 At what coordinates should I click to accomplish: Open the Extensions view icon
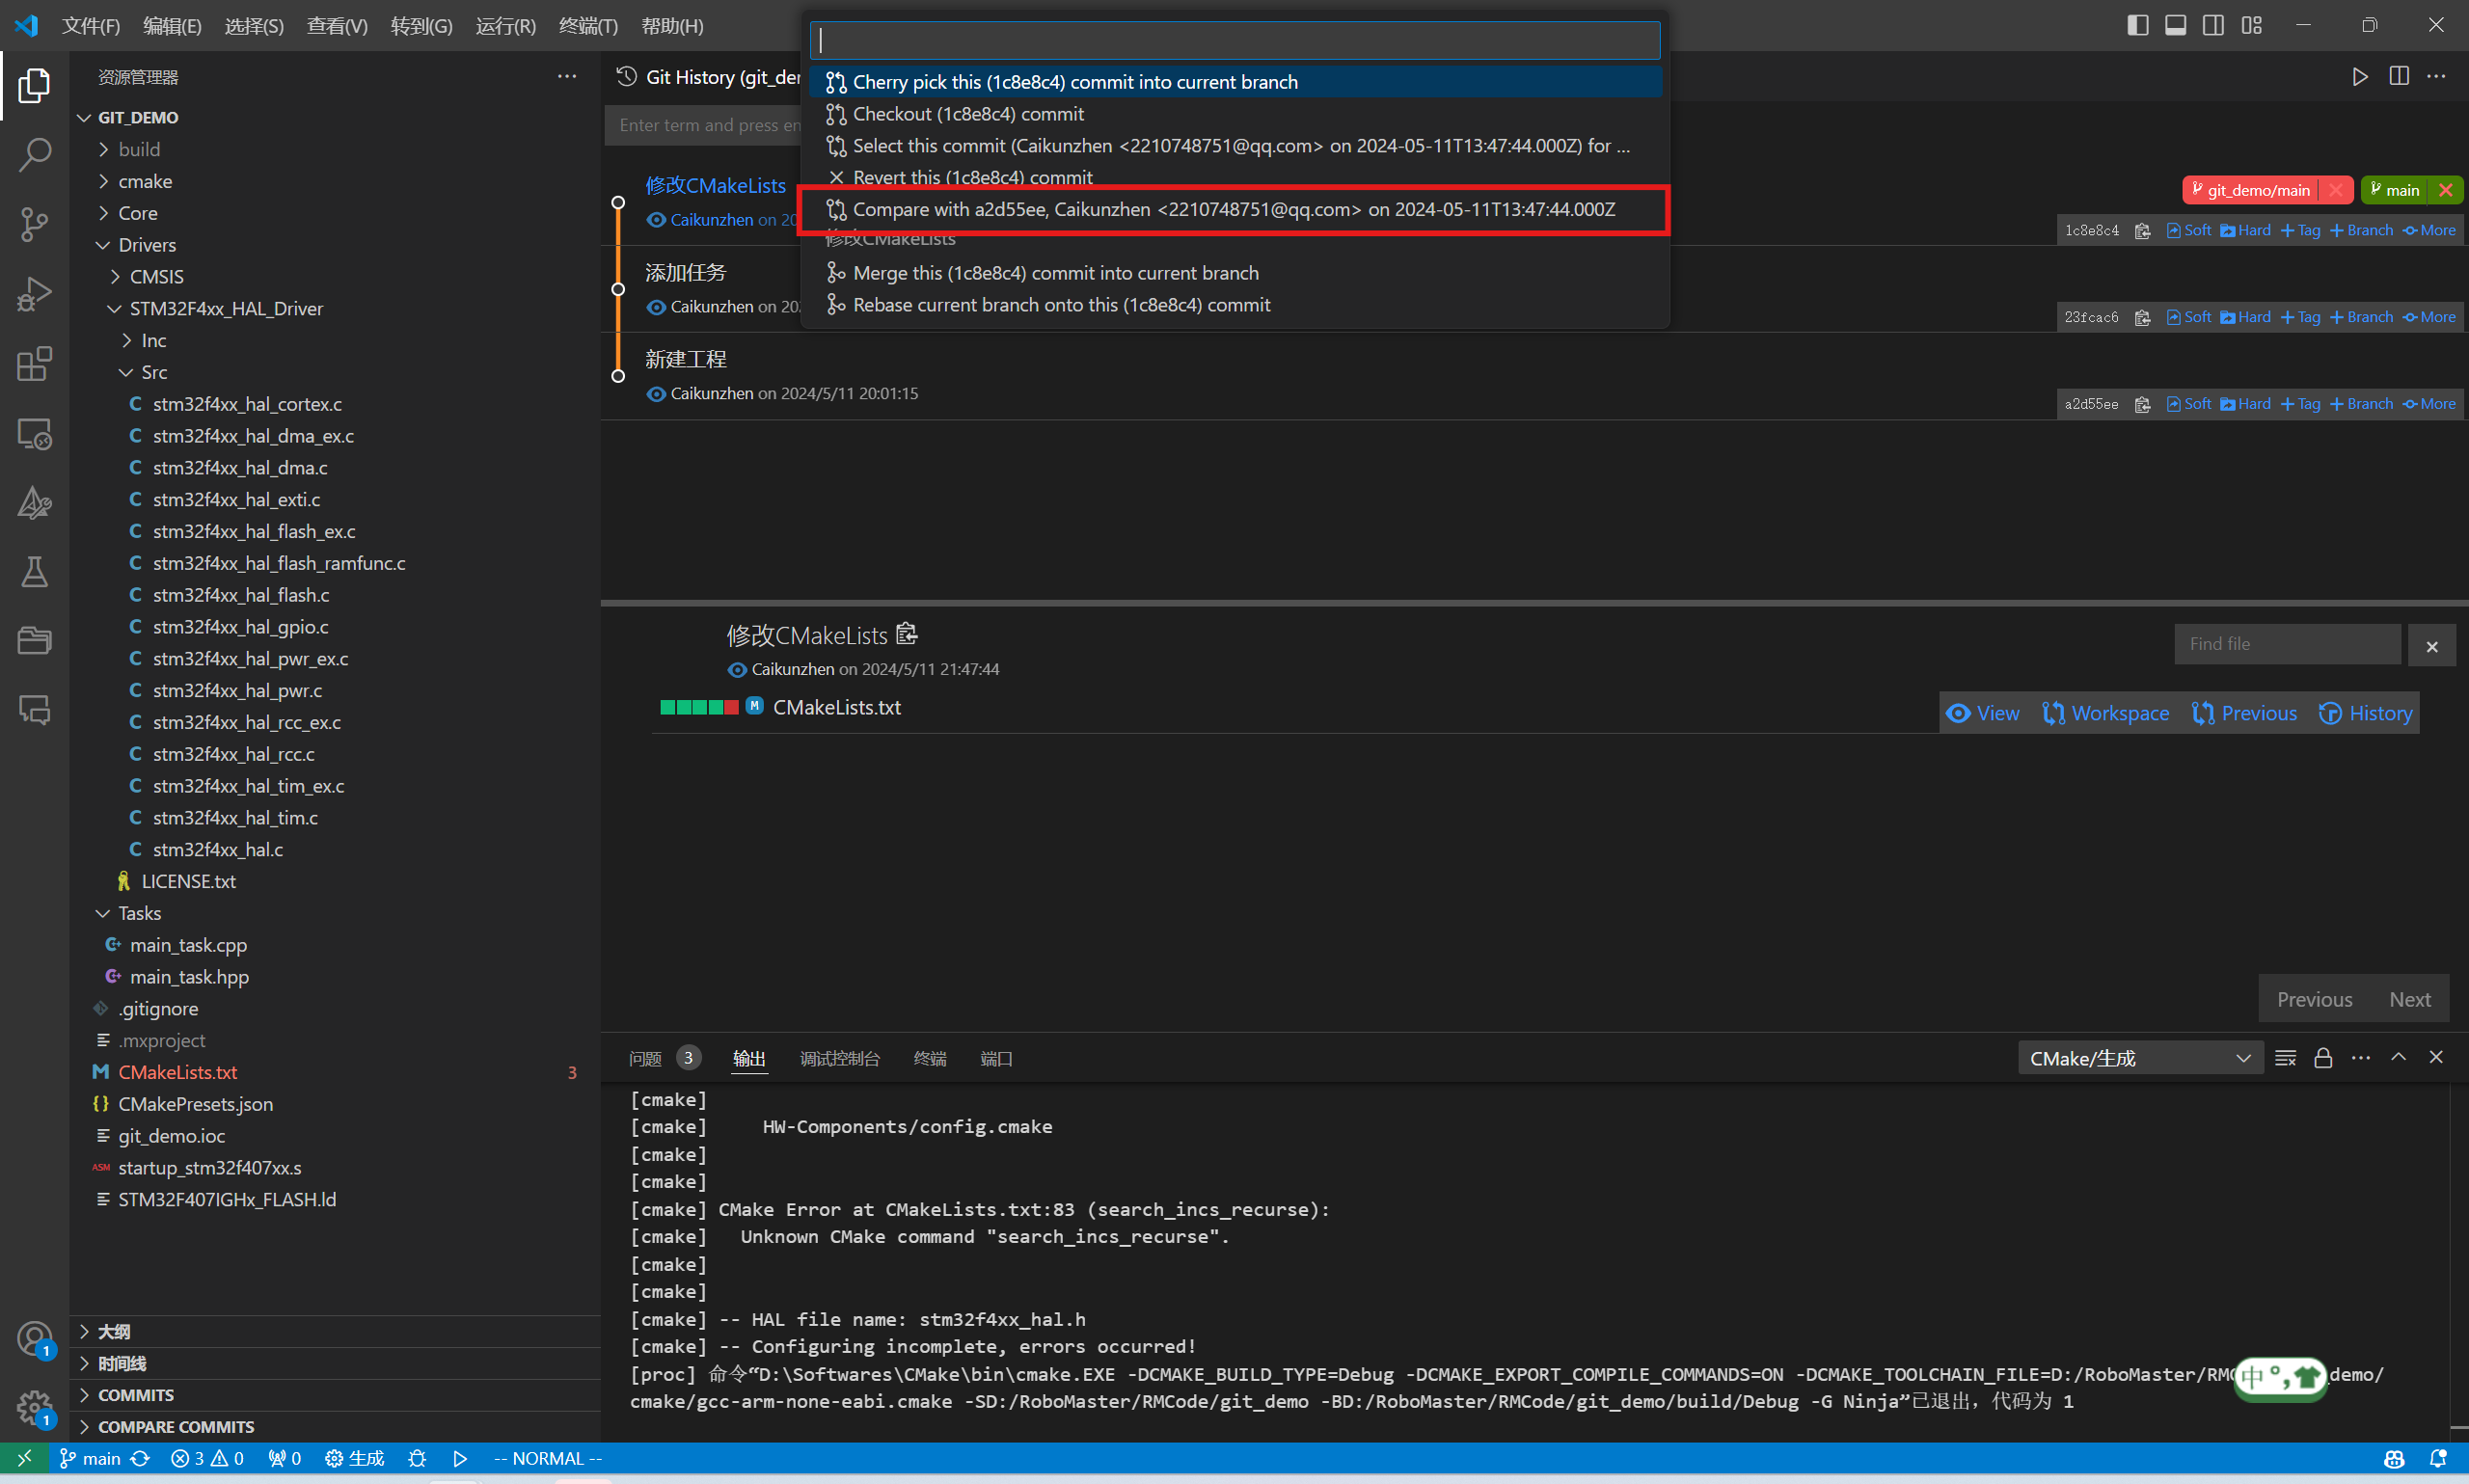tap(34, 364)
